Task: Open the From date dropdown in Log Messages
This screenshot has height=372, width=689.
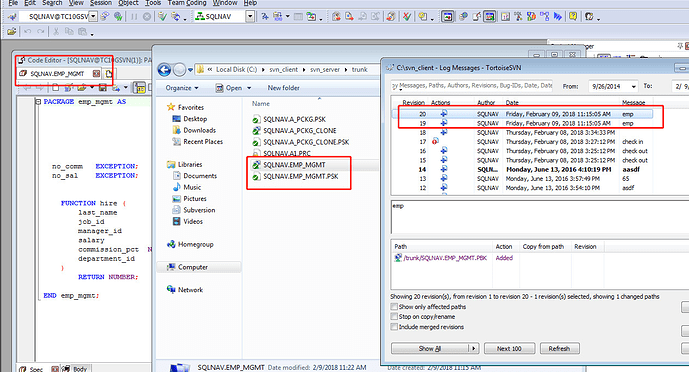Action: coord(633,87)
